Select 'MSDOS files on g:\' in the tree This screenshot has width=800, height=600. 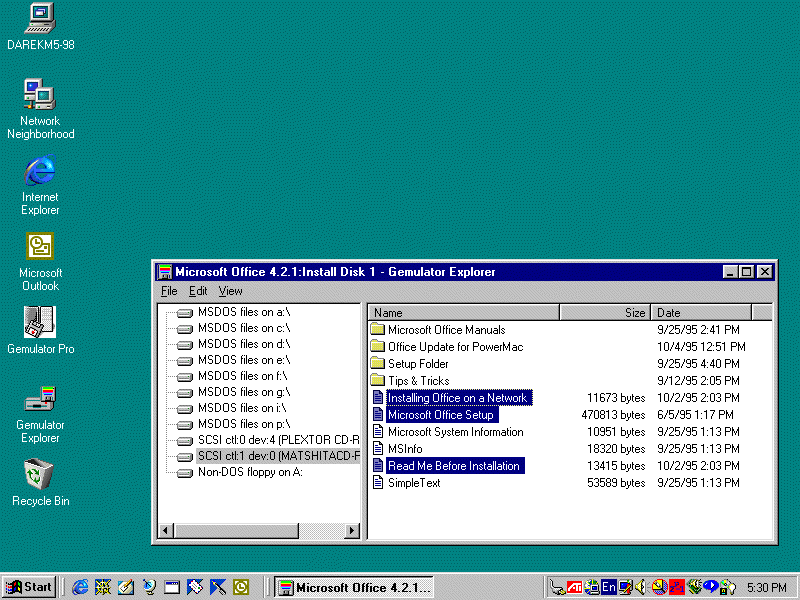pos(244,392)
